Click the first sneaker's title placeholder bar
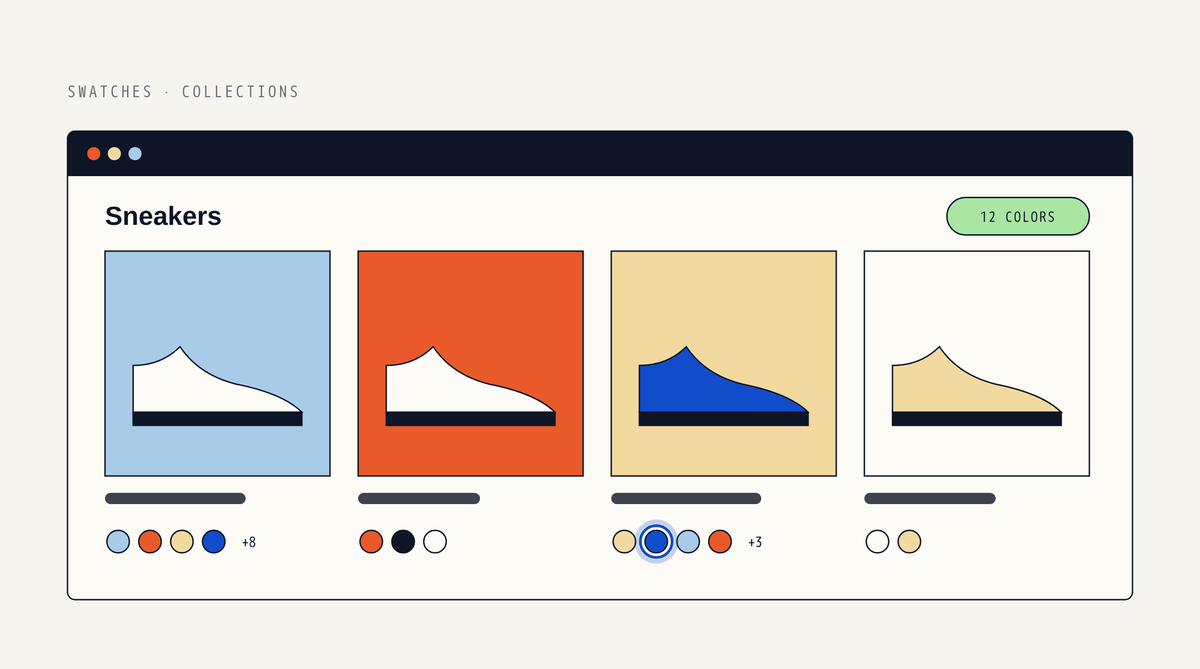The image size is (1200, 669). (x=175, y=498)
